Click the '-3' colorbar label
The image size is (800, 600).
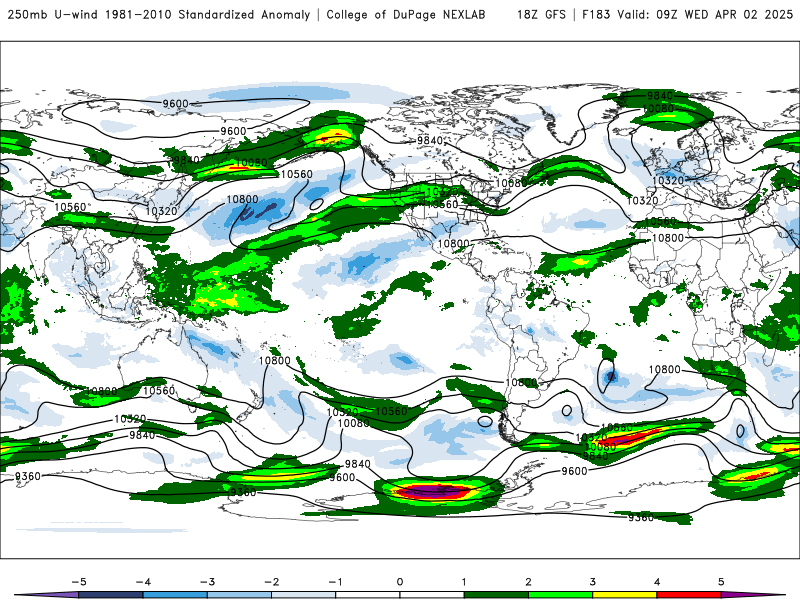tap(207, 582)
